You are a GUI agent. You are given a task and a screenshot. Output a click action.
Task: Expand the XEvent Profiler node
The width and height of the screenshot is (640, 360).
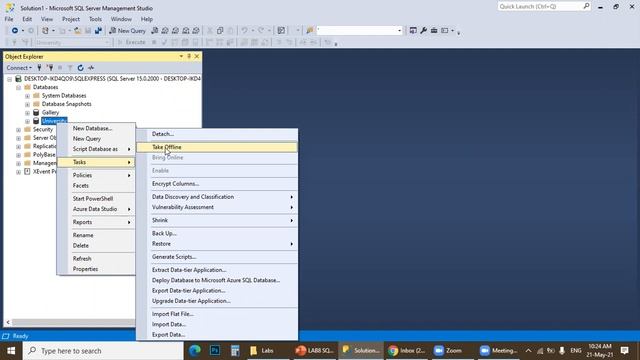18,172
